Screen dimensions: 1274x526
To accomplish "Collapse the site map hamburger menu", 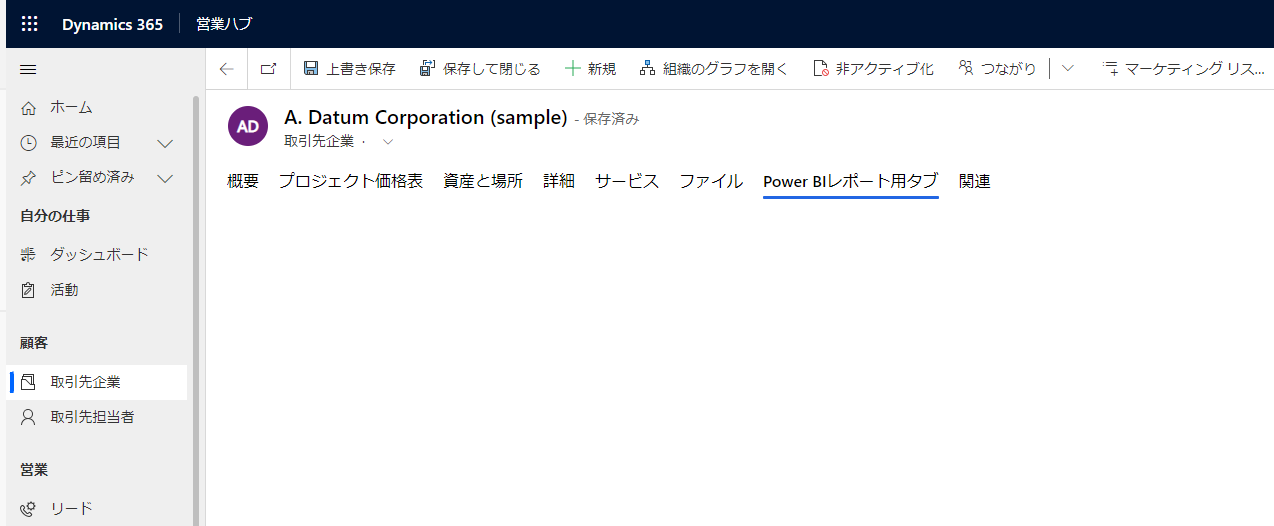I will pyautogui.click(x=28, y=69).
